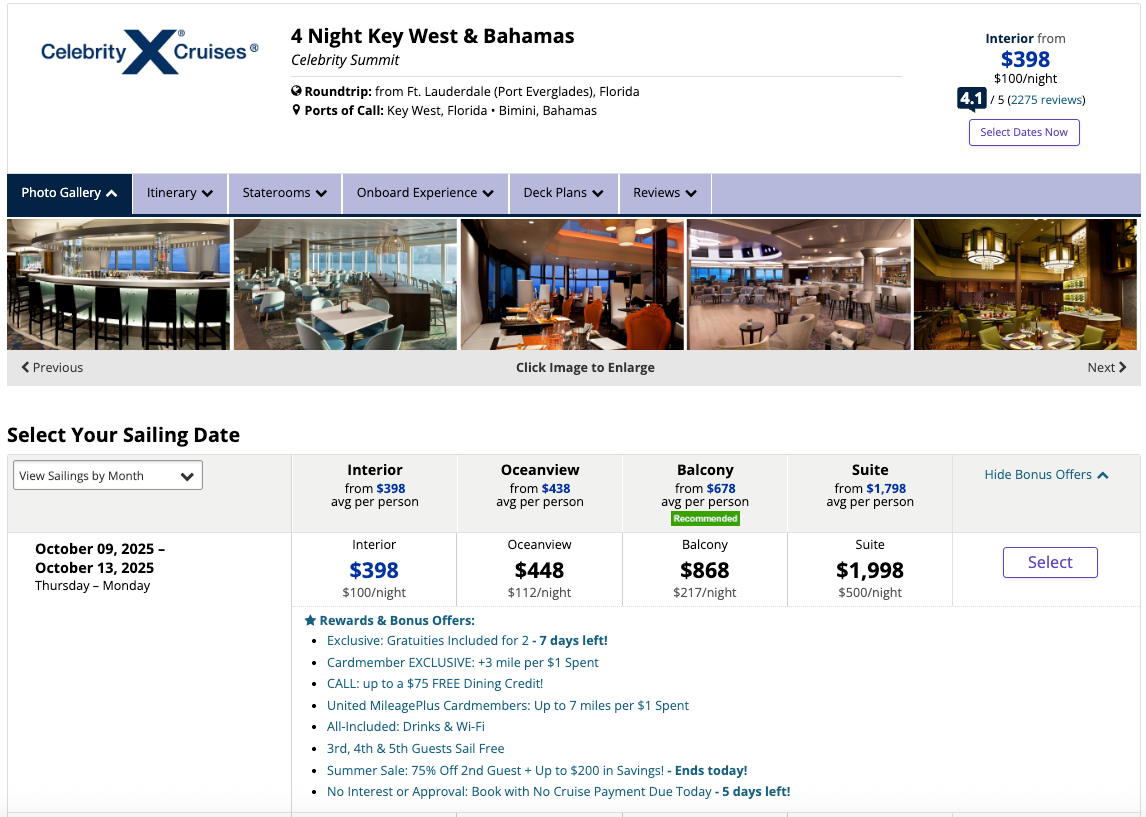This screenshot has height=817, width=1146.
Task: Click the map pin icon beside Ports of Call
Action: click(x=296, y=110)
